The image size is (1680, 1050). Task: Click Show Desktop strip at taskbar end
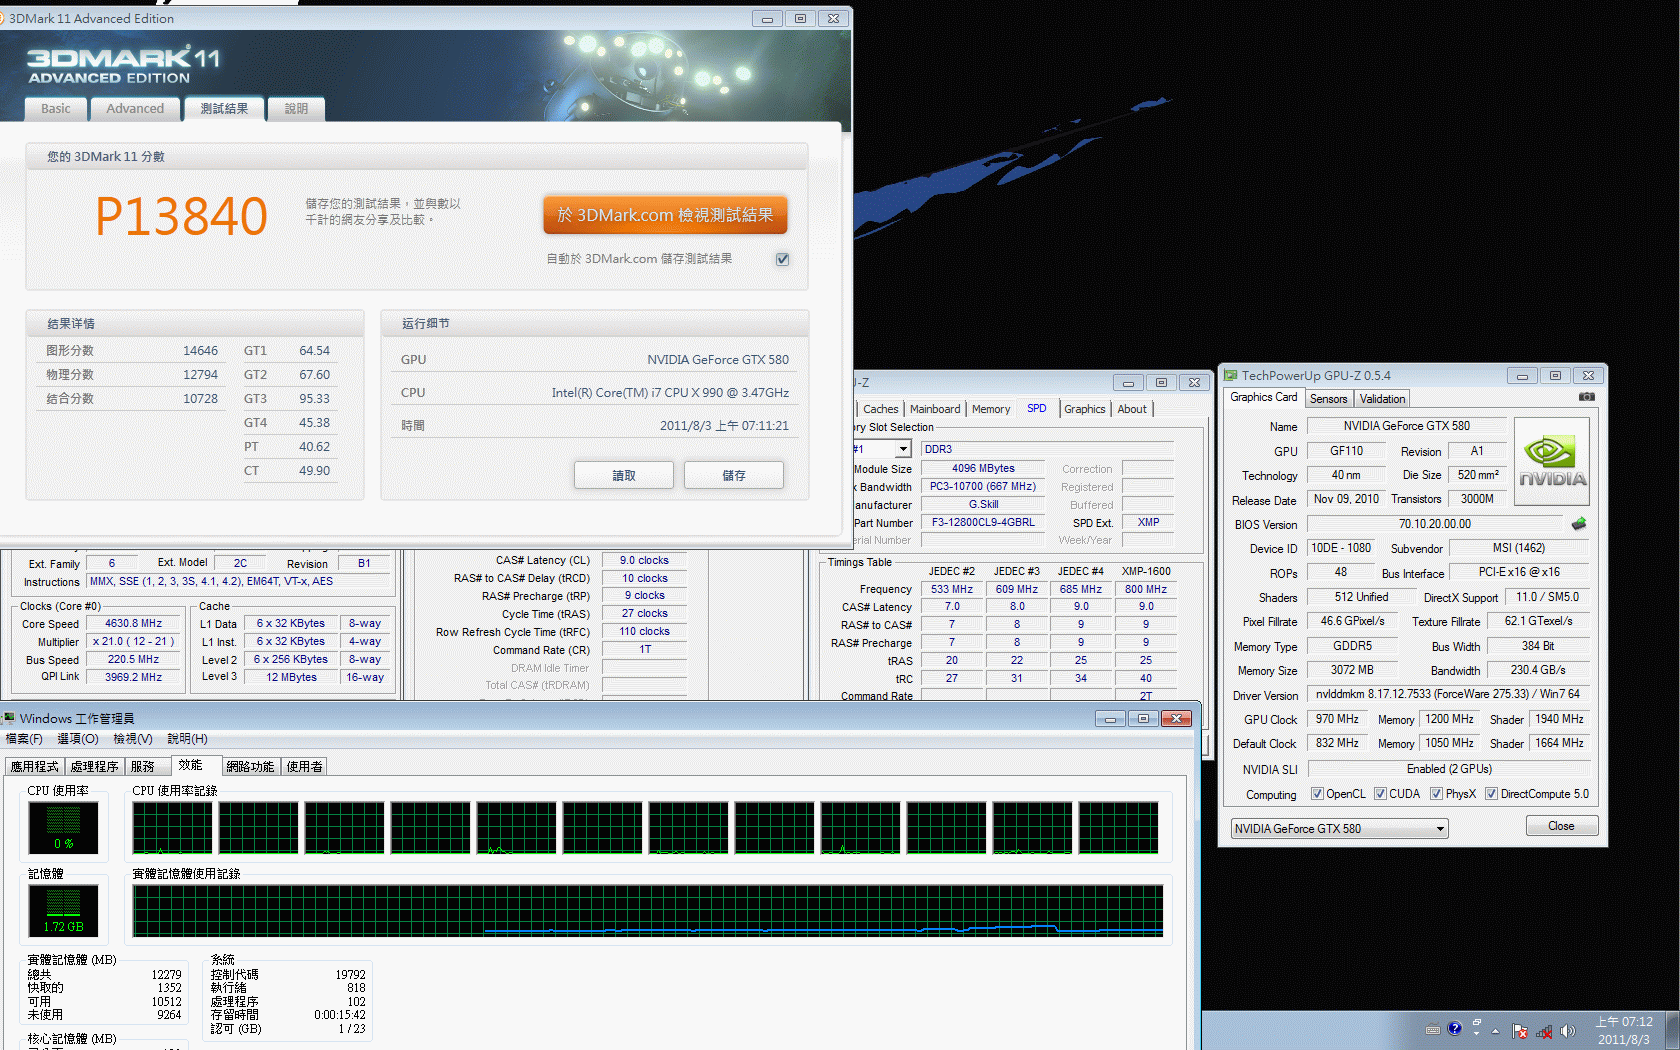coord(1673,1030)
